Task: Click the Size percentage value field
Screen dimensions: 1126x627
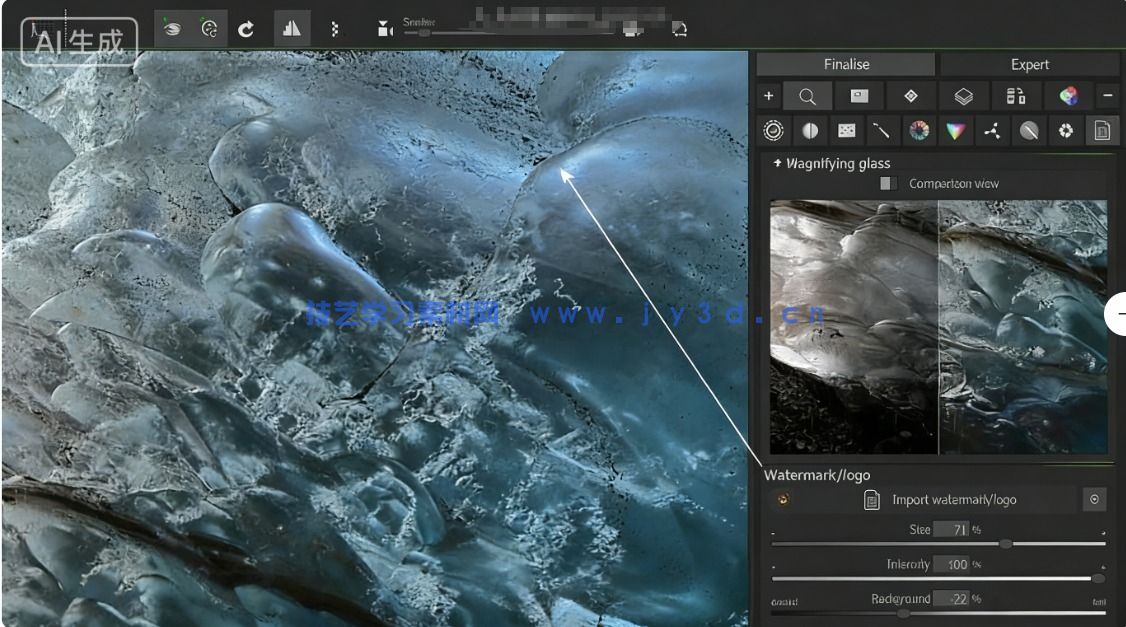Action: coord(953,530)
